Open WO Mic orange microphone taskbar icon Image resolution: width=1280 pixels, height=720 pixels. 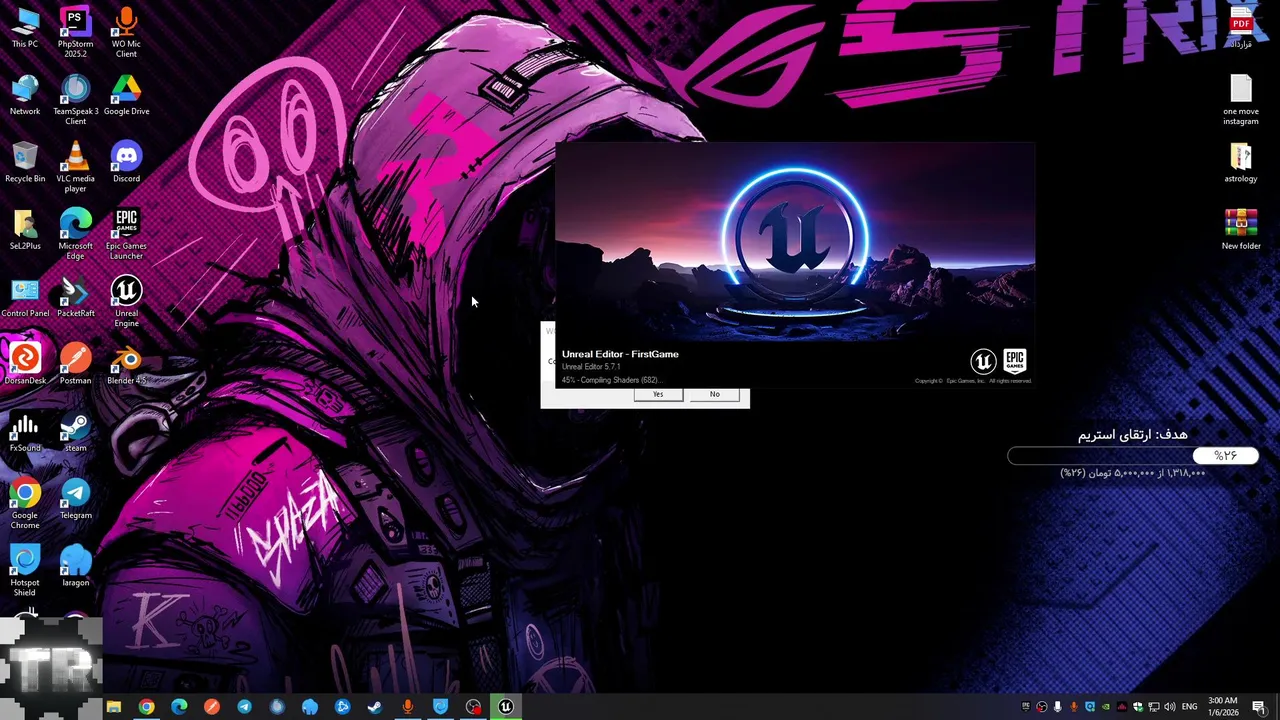coord(407,707)
